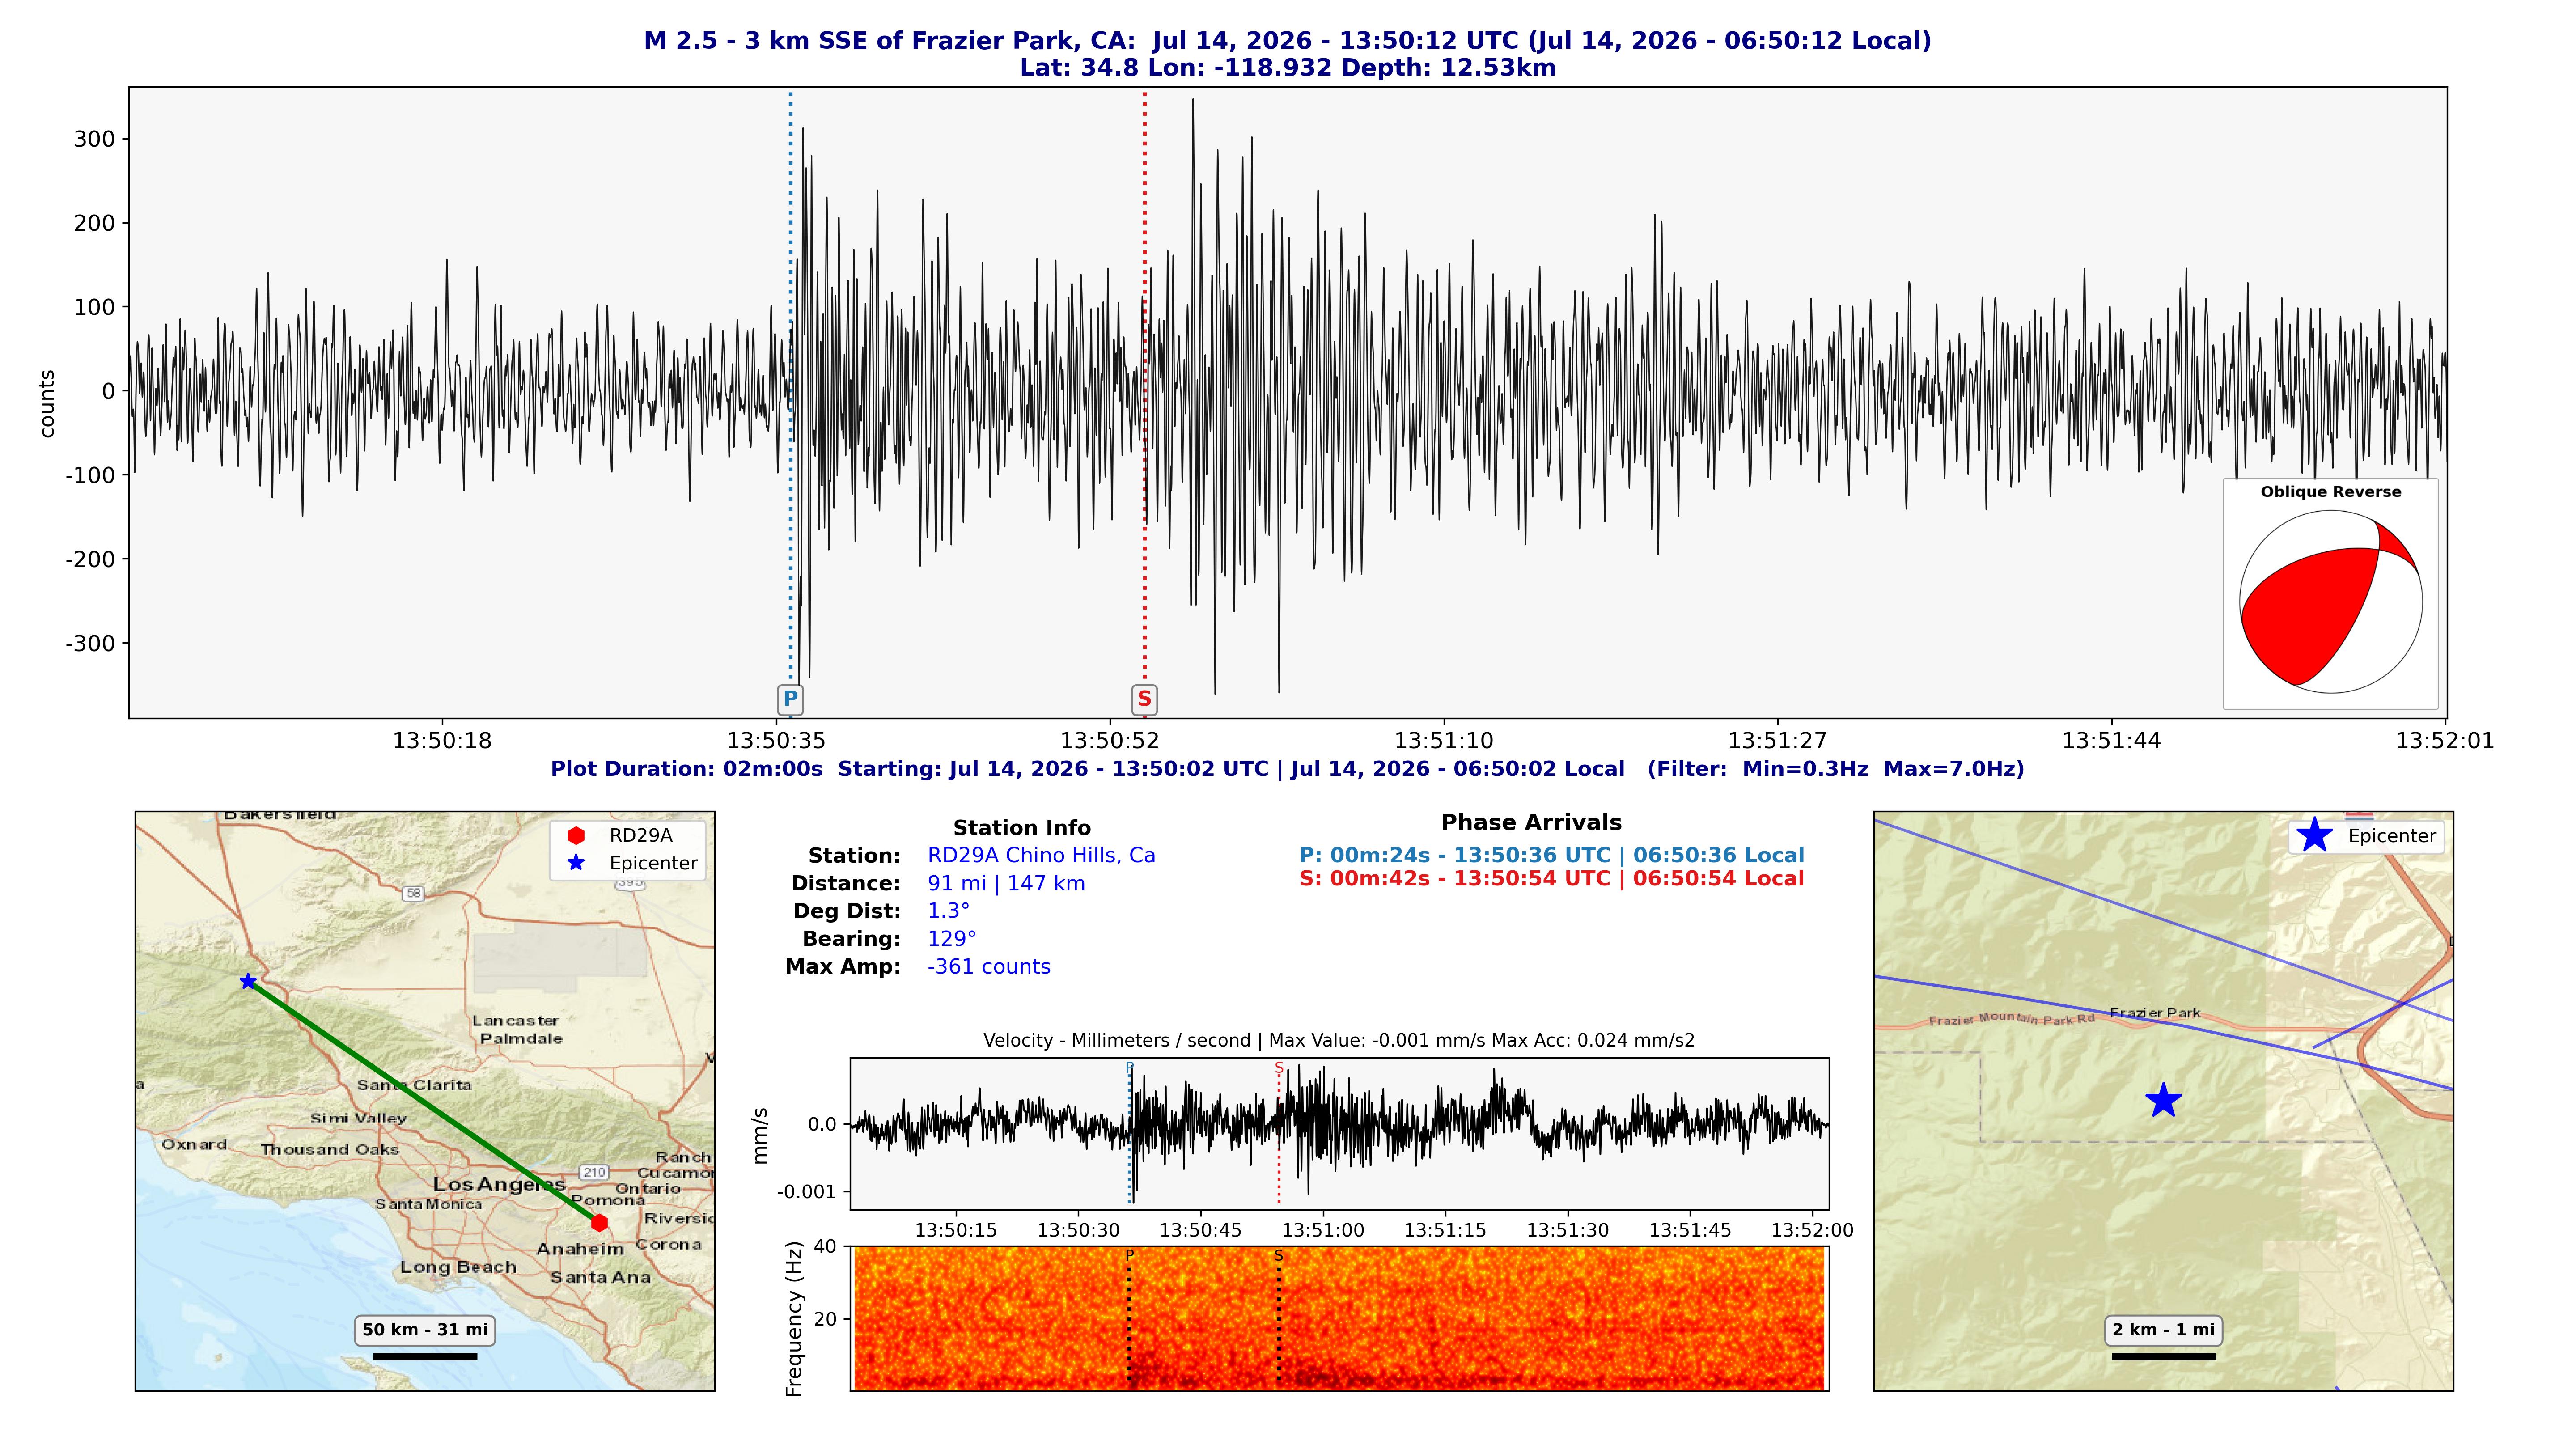
Task: Click the "Frequency (Hz)" spectrogram axis label
Action: (x=794, y=1319)
